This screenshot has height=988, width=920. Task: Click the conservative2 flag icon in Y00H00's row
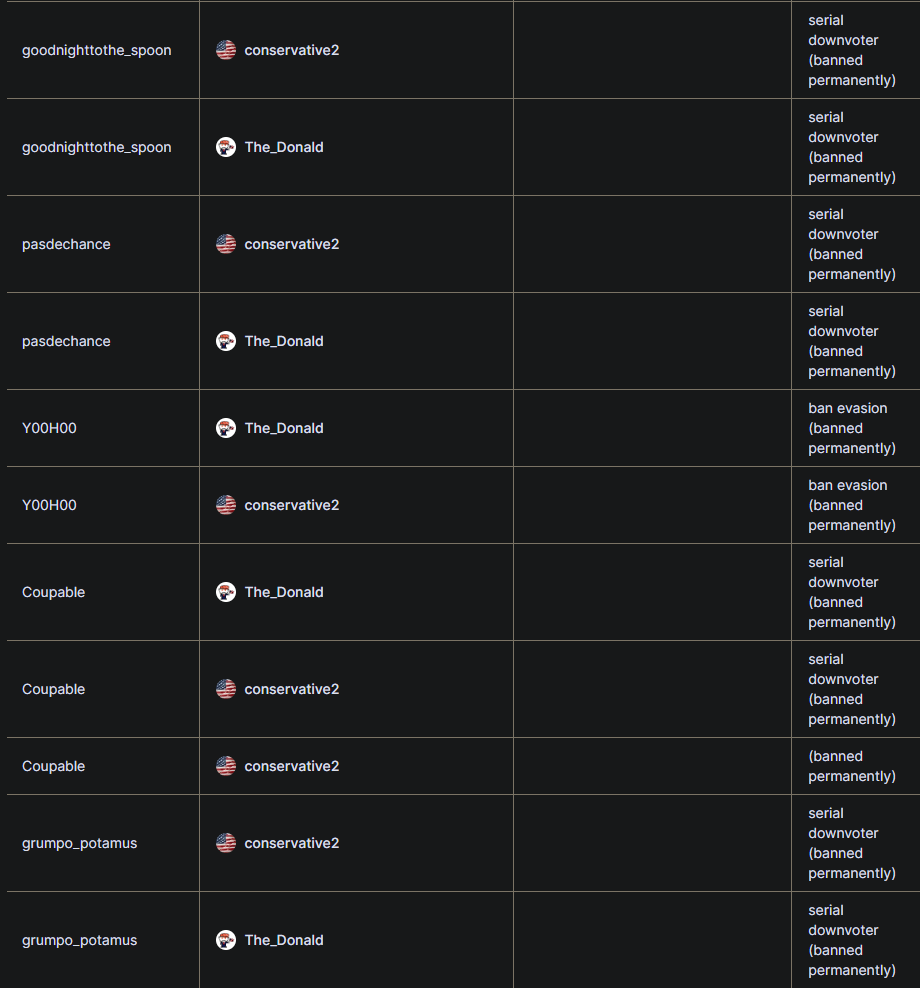pyautogui.click(x=226, y=505)
